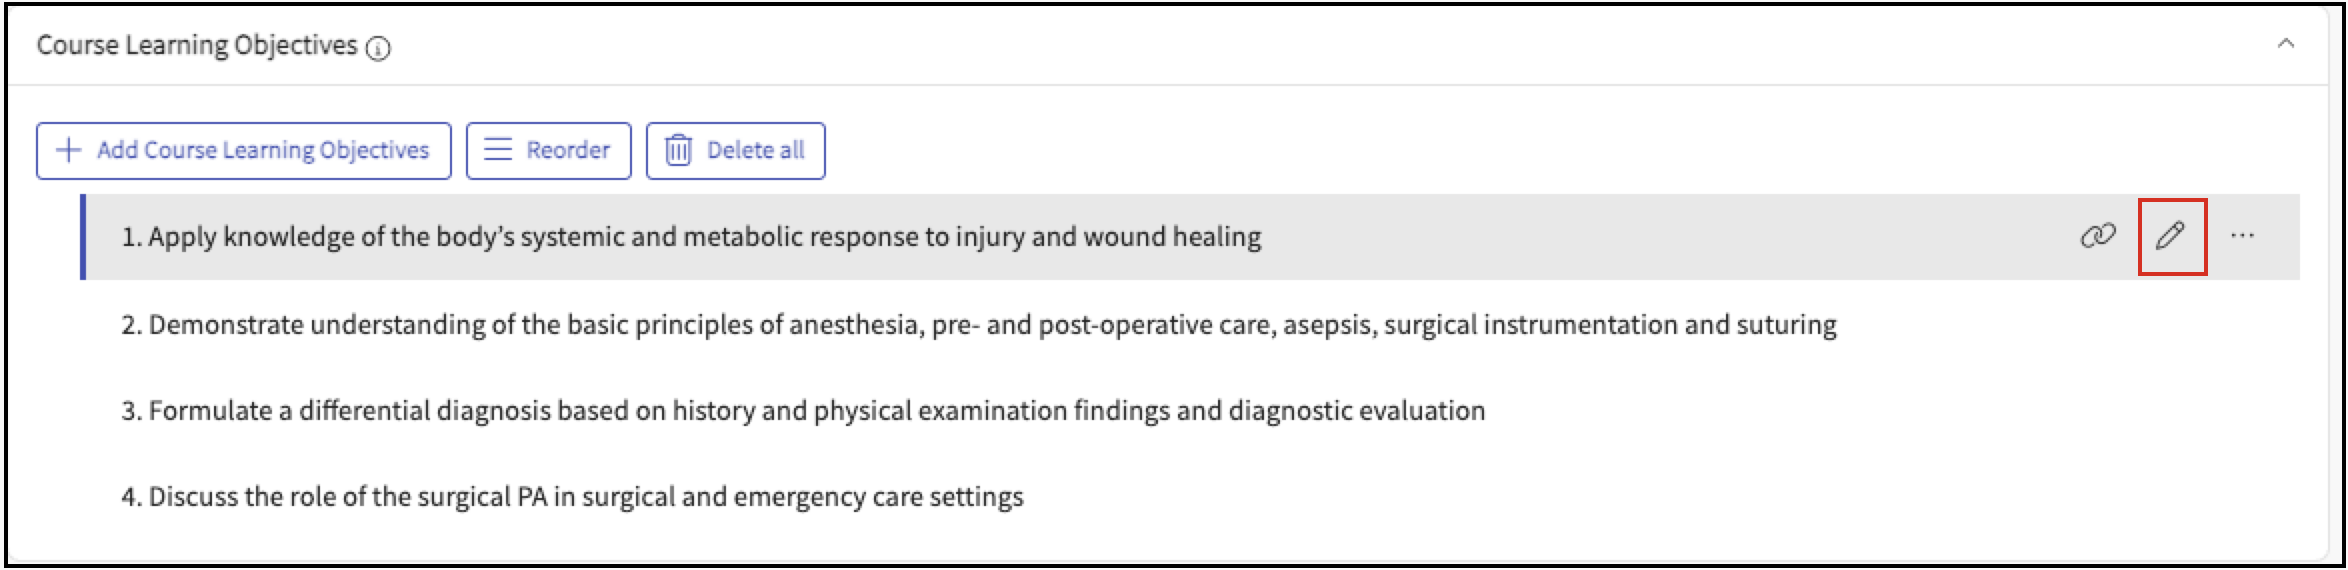Select objective 2 about anesthesia principles
Screen dimensions: 2348x570
point(978,325)
